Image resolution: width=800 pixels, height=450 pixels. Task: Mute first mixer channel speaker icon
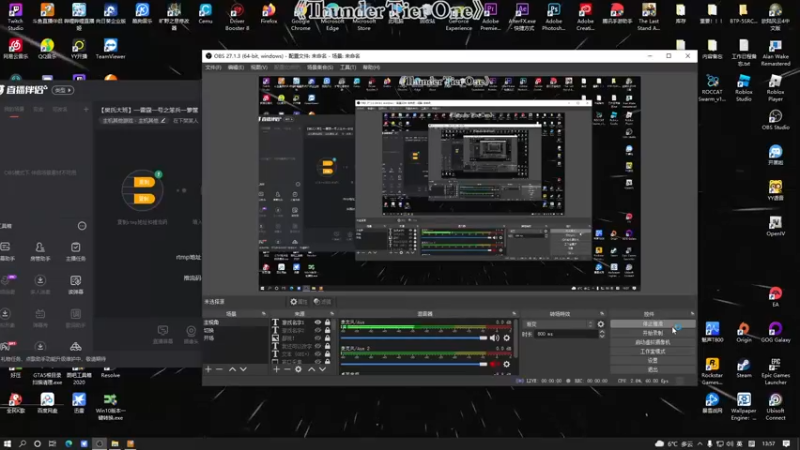click(x=494, y=338)
